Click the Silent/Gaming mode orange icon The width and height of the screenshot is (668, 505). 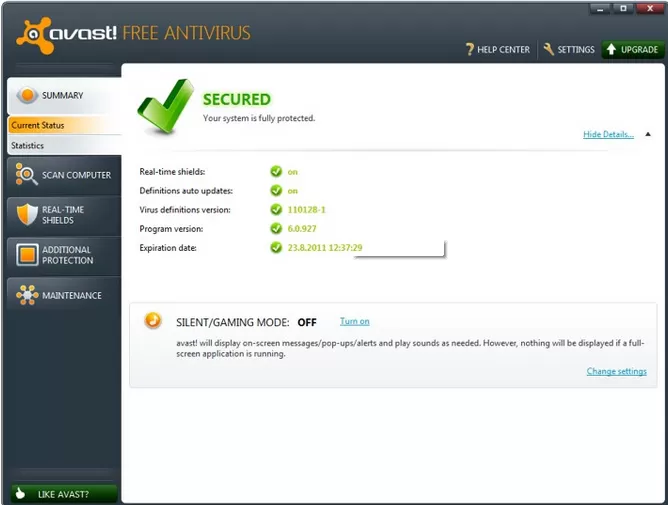click(x=153, y=320)
